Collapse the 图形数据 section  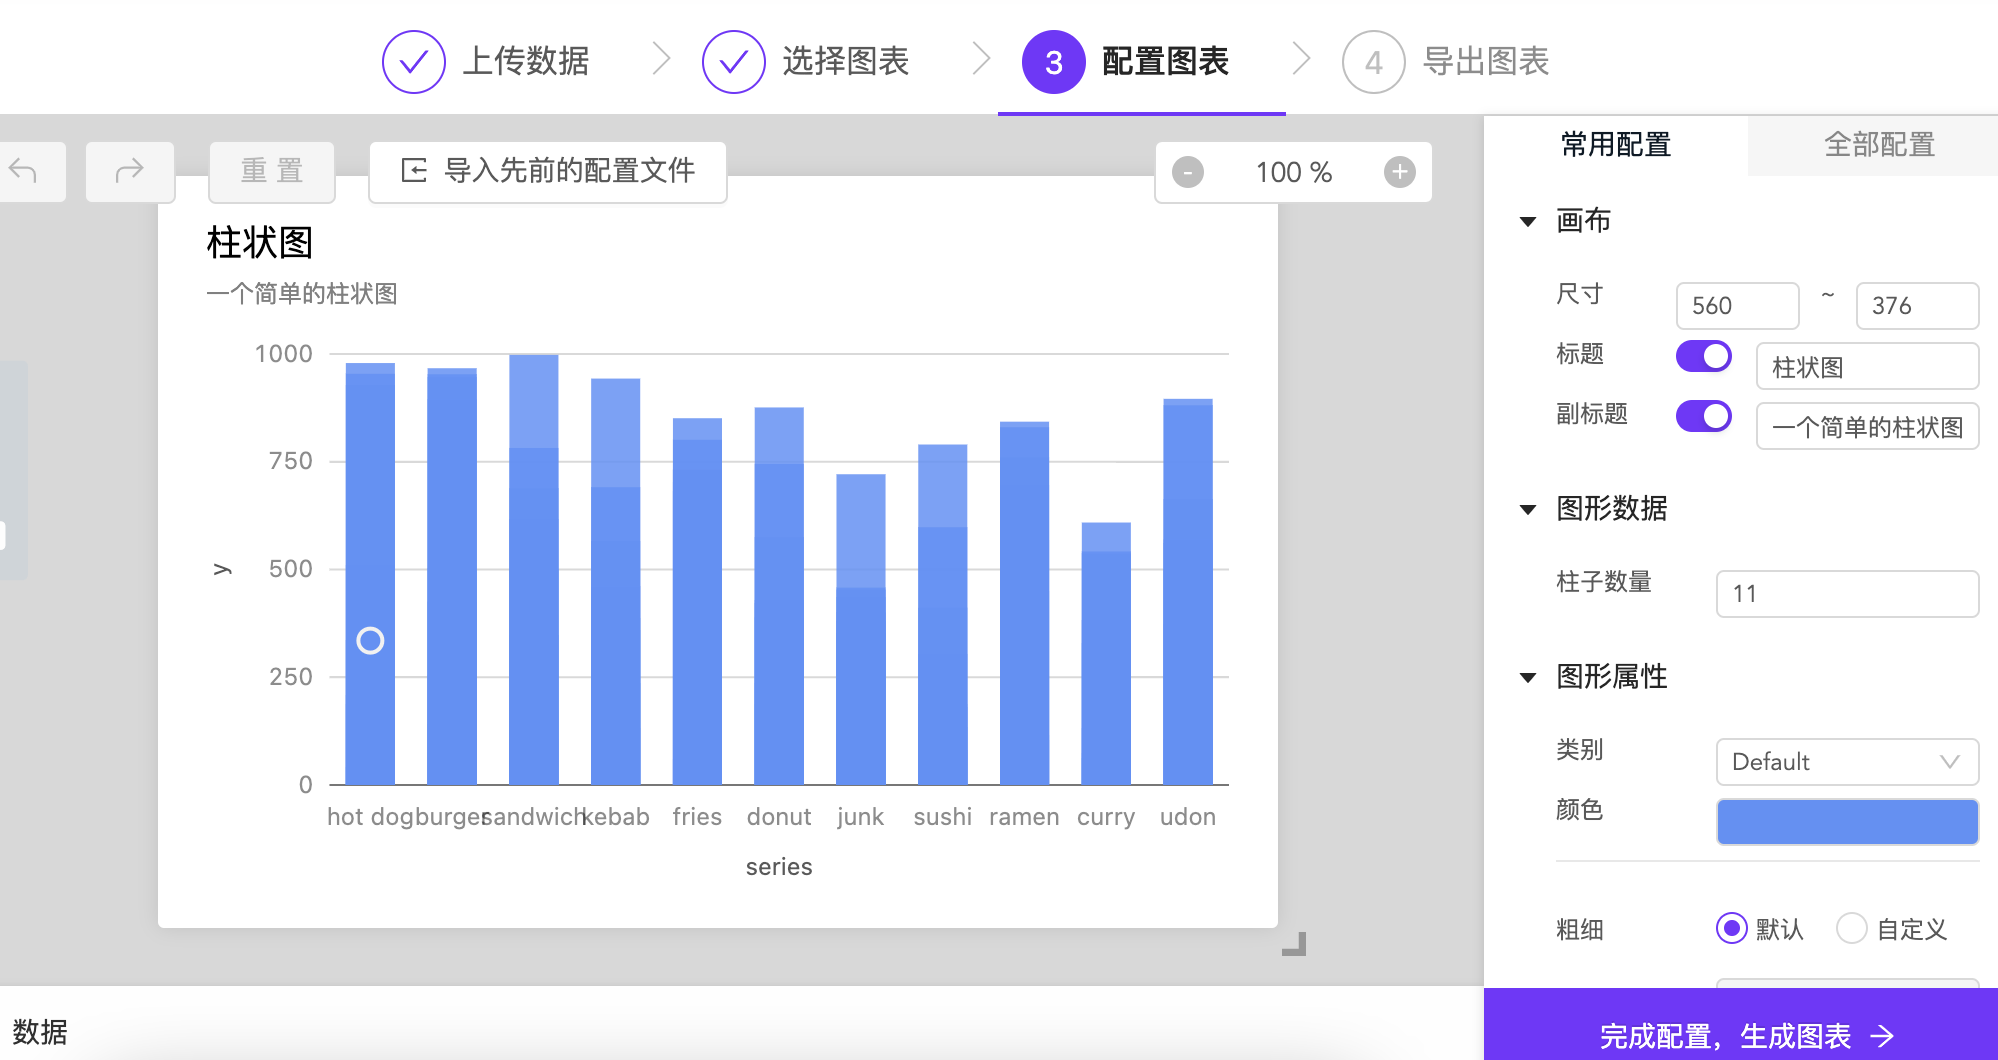pyautogui.click(x=1528, y=509)
